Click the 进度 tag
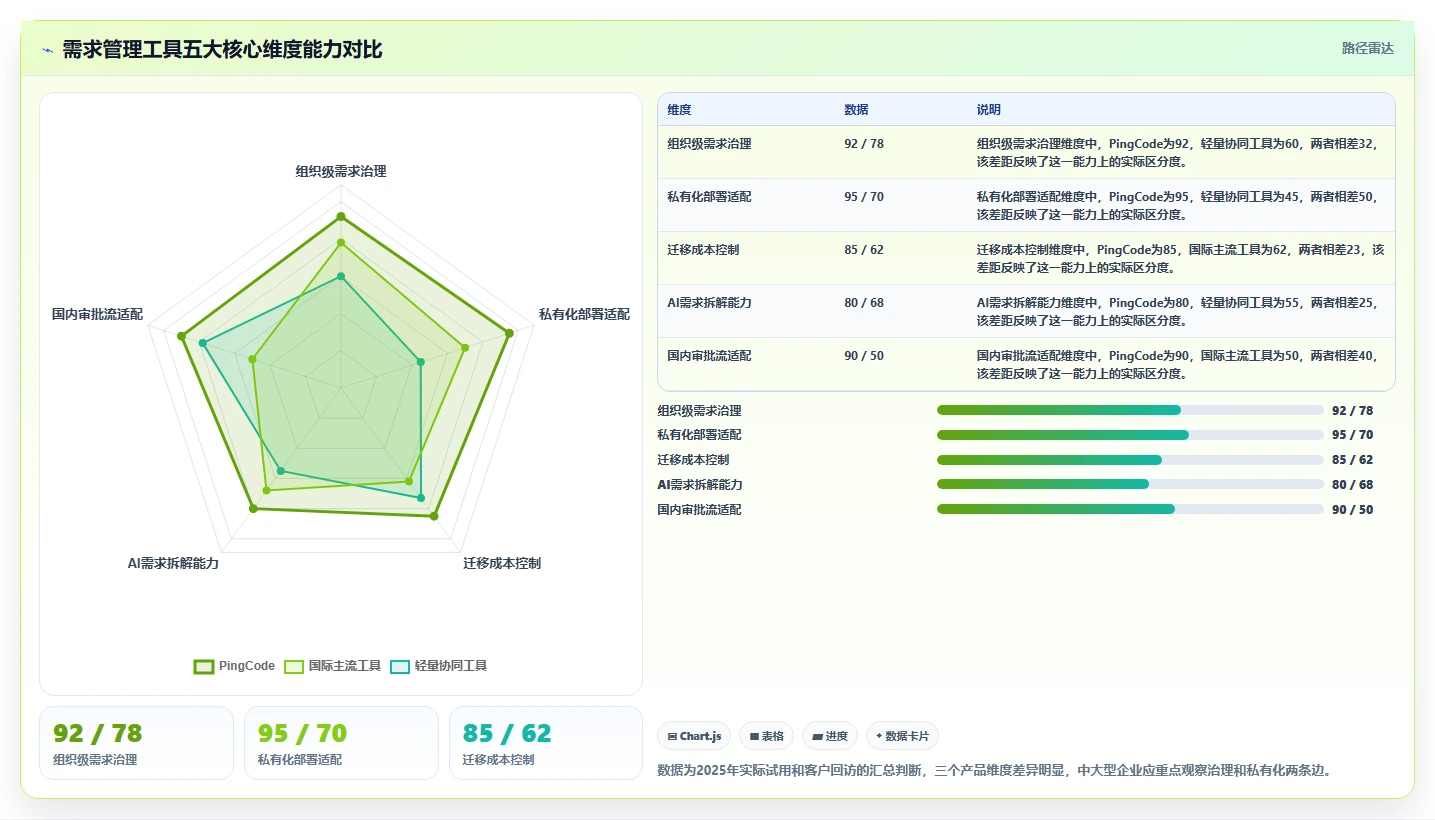1435x820 pixels. coord(830,736)
